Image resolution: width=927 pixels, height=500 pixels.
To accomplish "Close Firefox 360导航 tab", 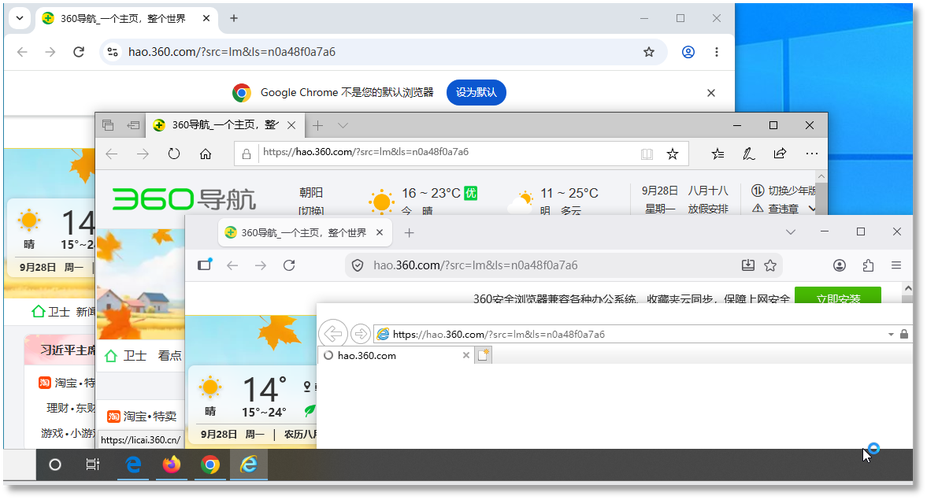I will tap(380, 232).
